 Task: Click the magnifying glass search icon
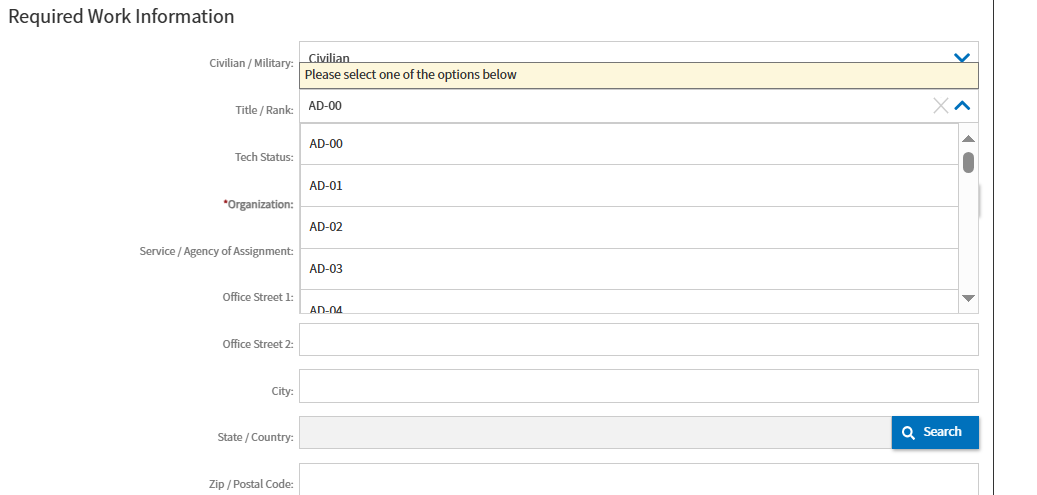click(908, 433)
